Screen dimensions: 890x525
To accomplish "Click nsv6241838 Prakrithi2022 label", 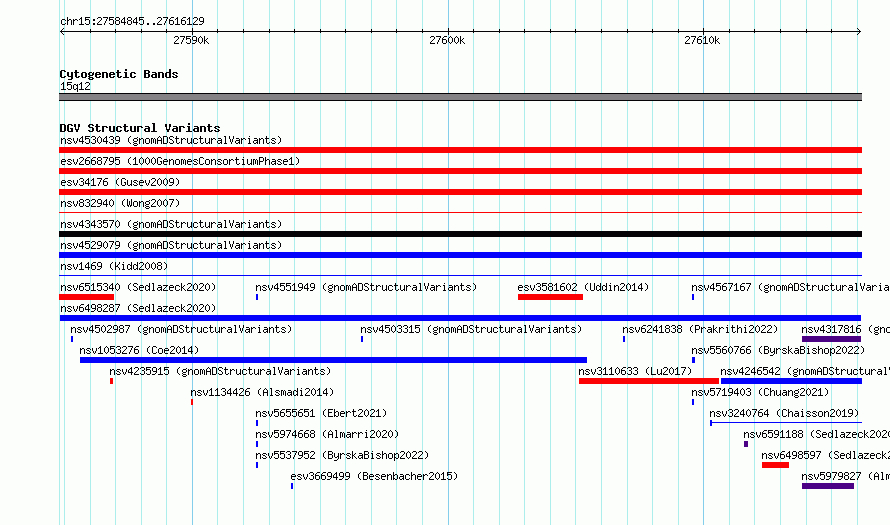I will (700, 329).
